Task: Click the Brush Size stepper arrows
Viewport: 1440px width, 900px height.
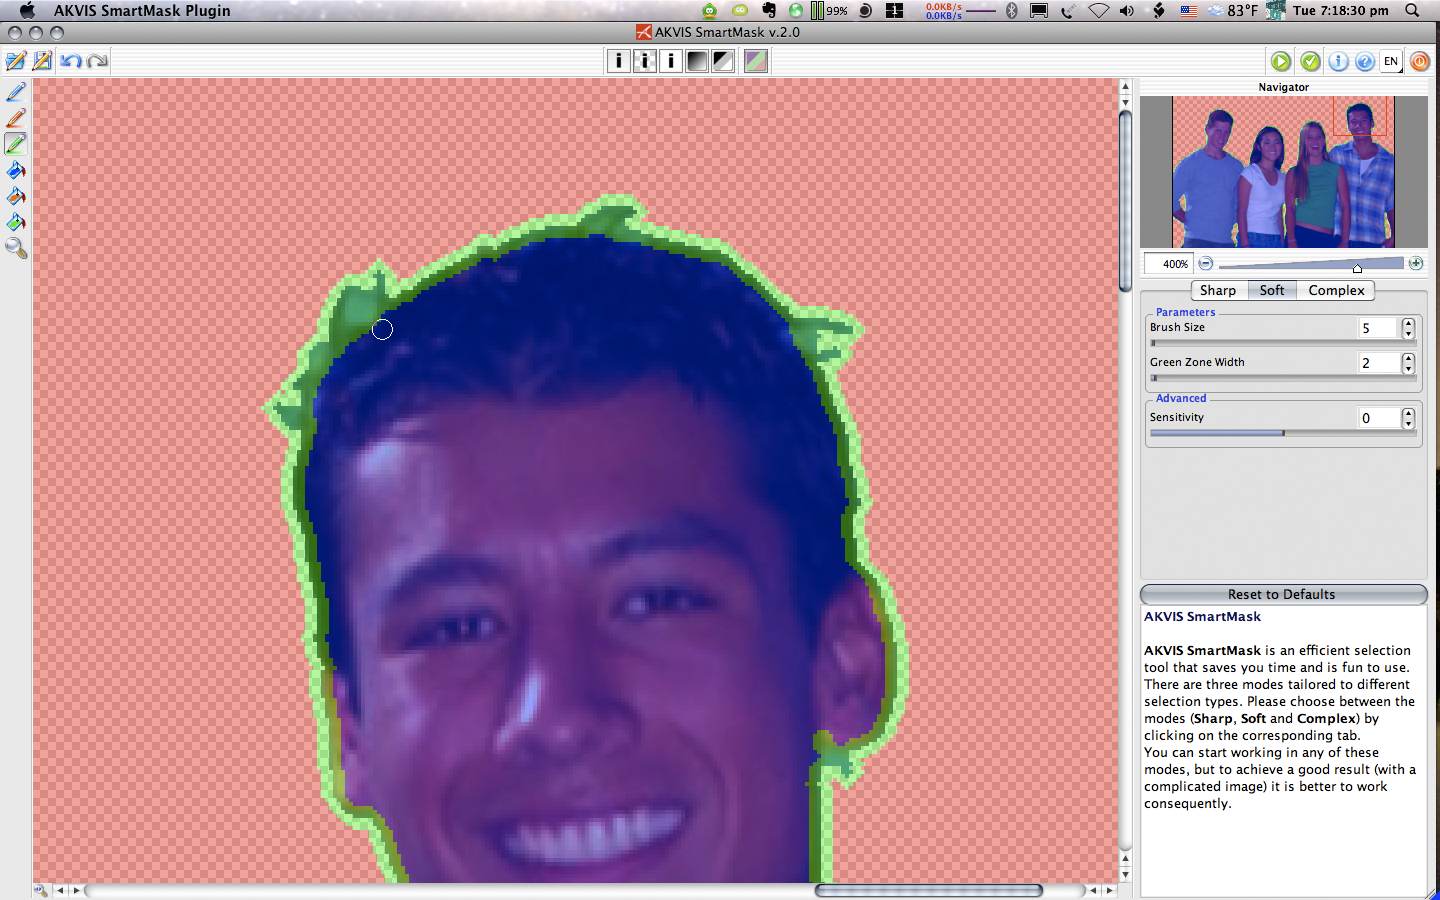Action: pos(1408,328)
